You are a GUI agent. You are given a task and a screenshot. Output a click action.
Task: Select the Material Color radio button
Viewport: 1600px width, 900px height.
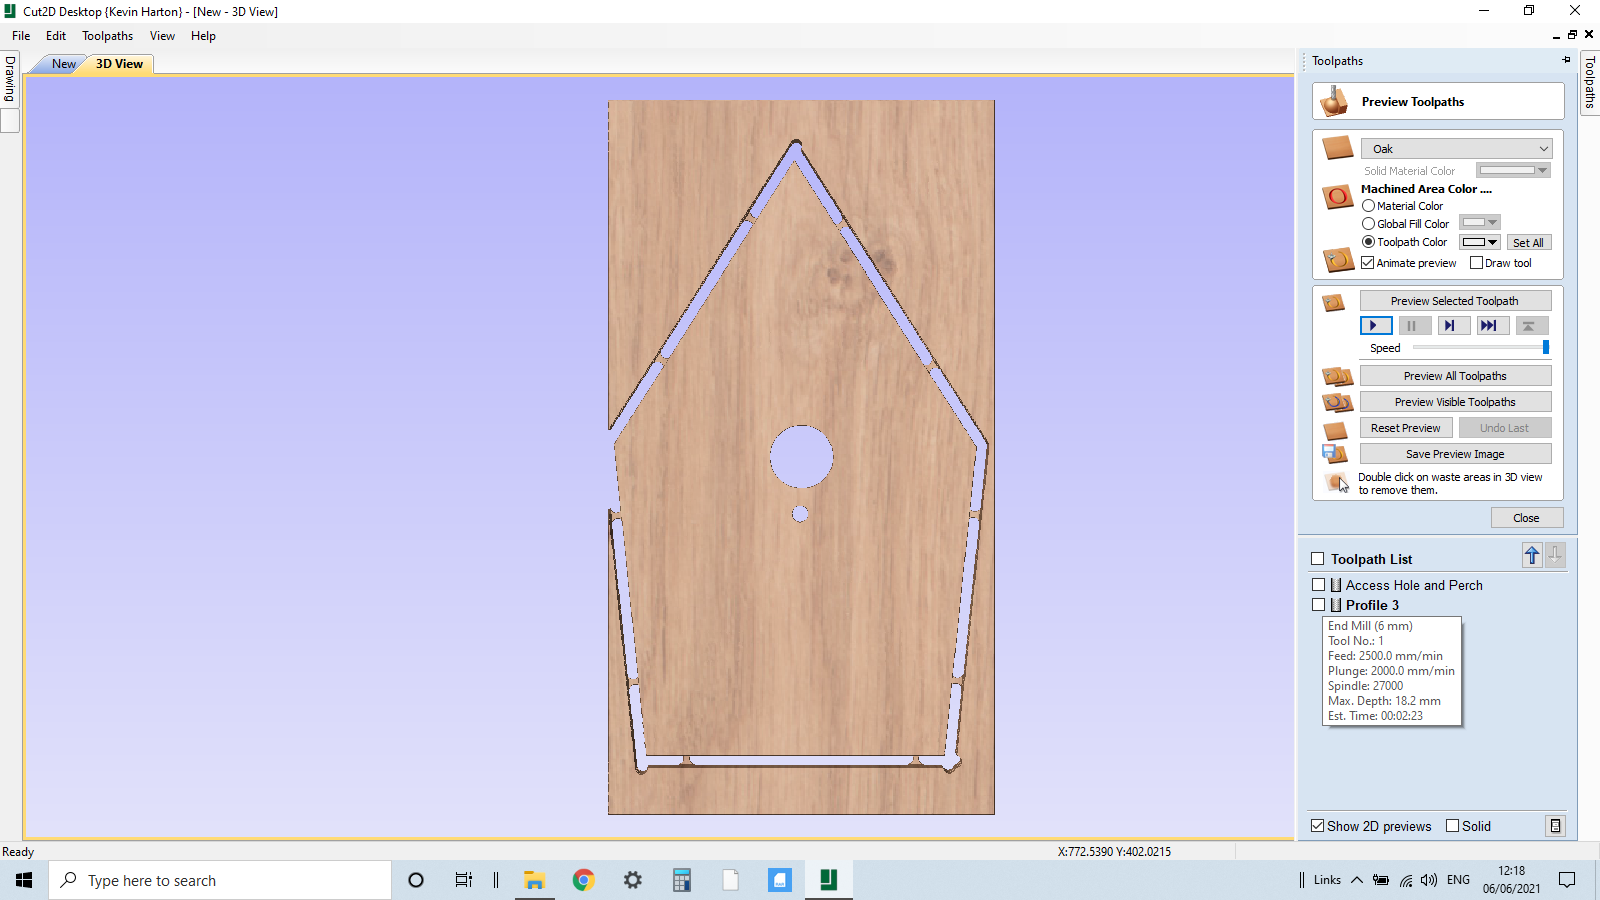(1369, 205)
